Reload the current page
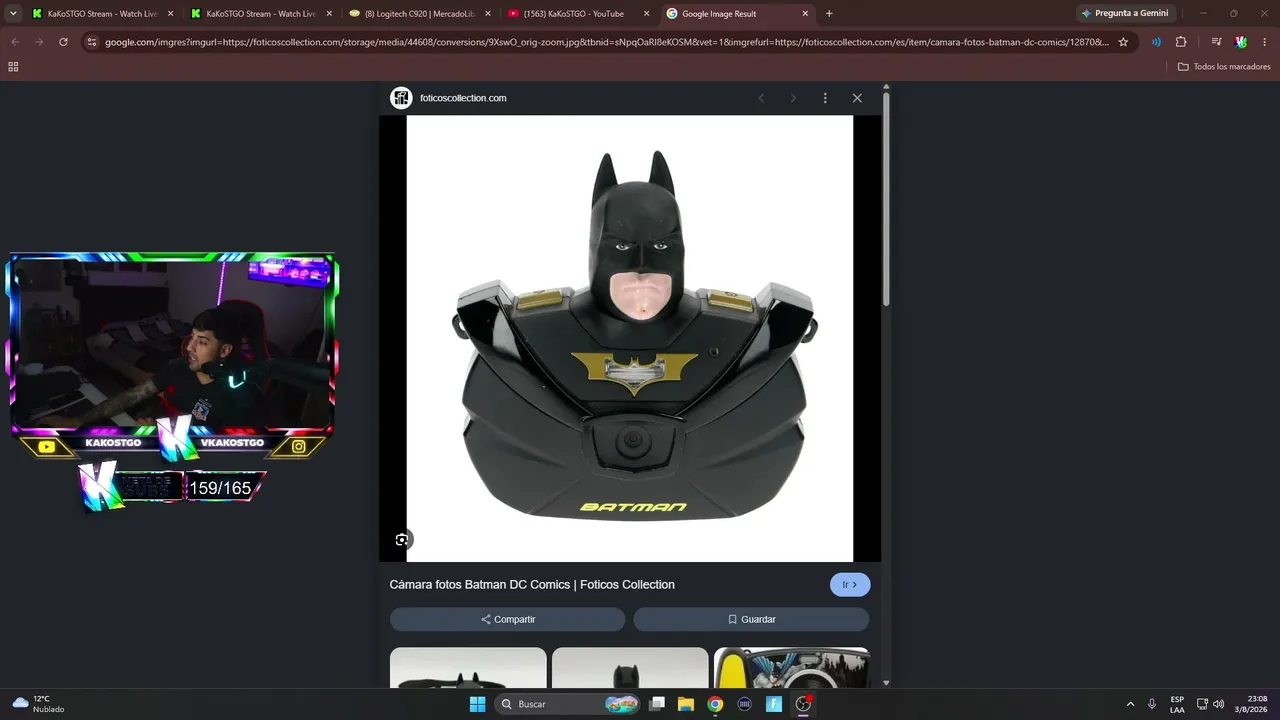Image resolution: width=1280 pixels, height=720 pixels. coord(63,42)
